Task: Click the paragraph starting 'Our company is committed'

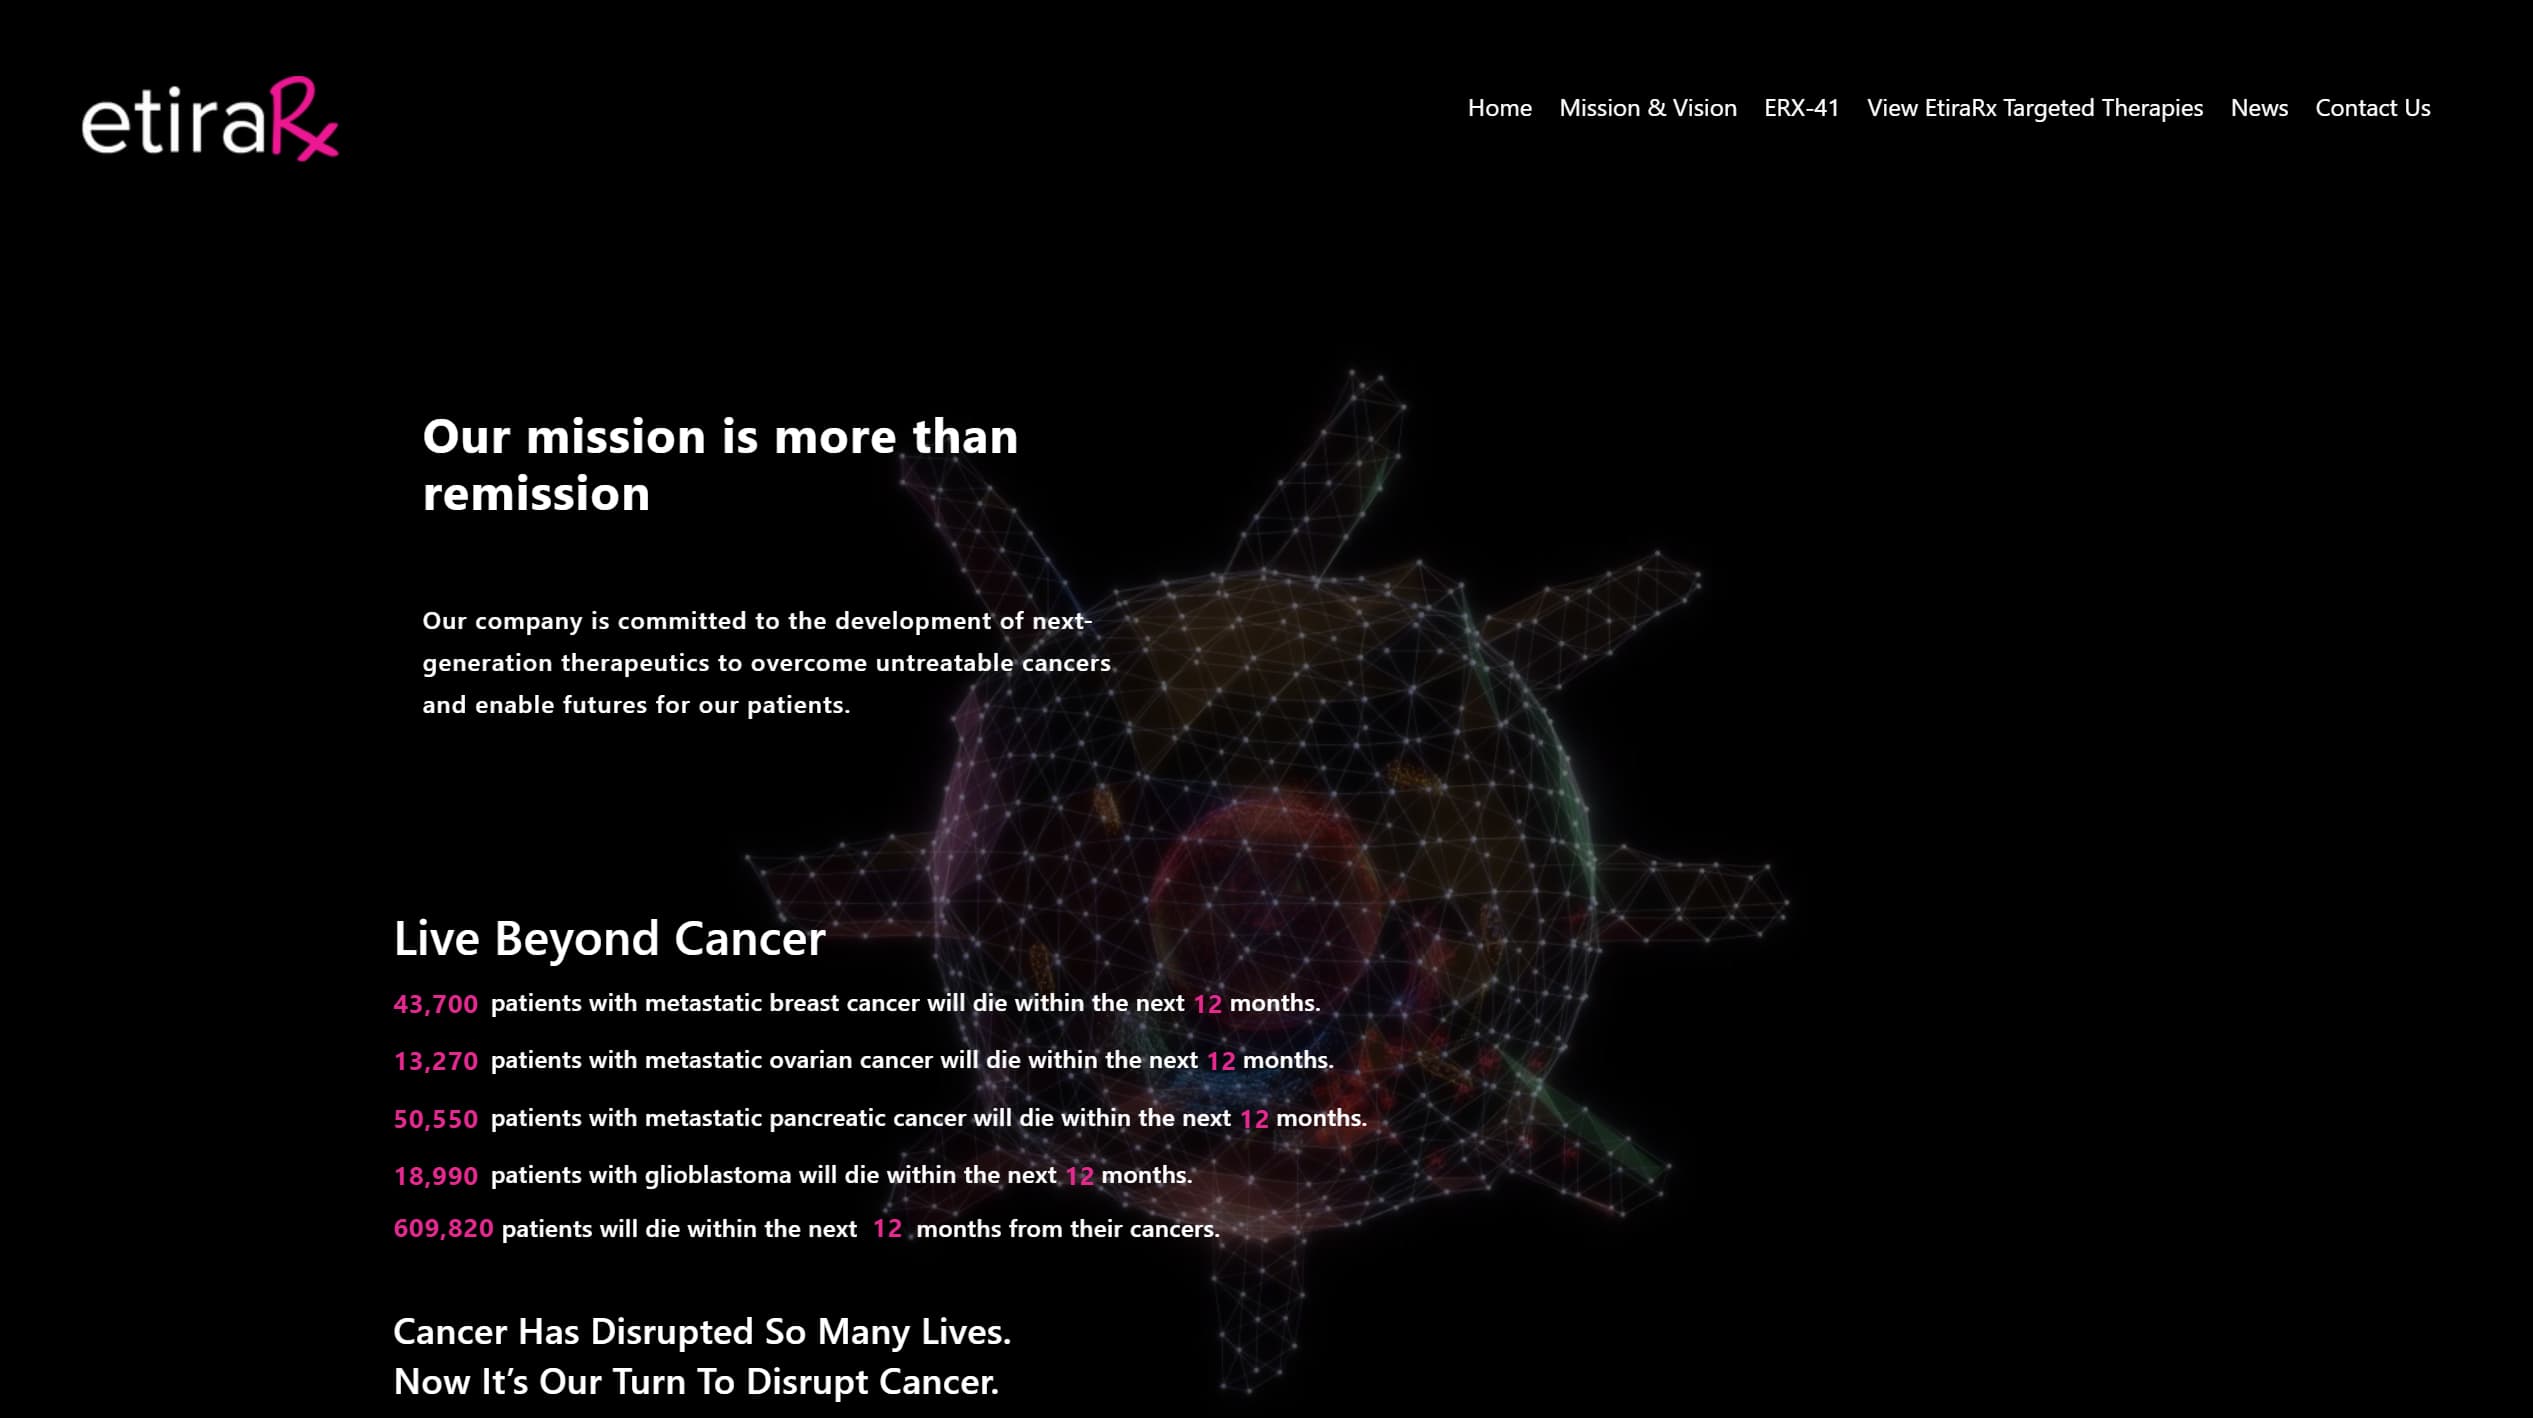Action: (766, 662)
